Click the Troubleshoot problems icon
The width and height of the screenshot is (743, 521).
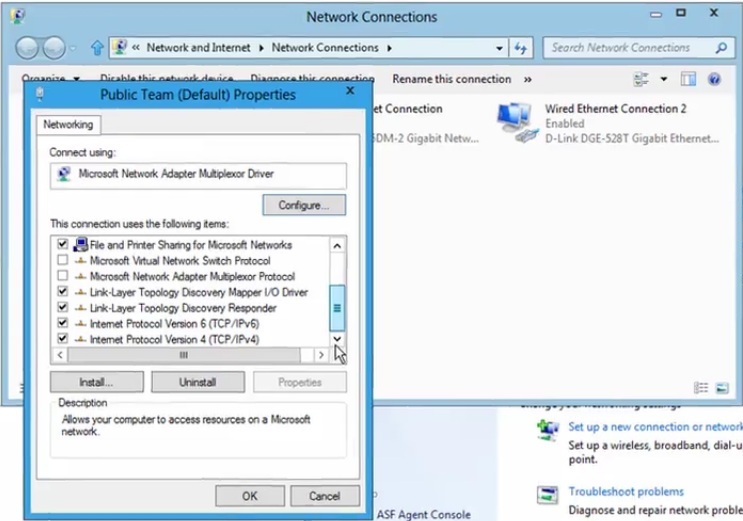(x=548, y=495)
